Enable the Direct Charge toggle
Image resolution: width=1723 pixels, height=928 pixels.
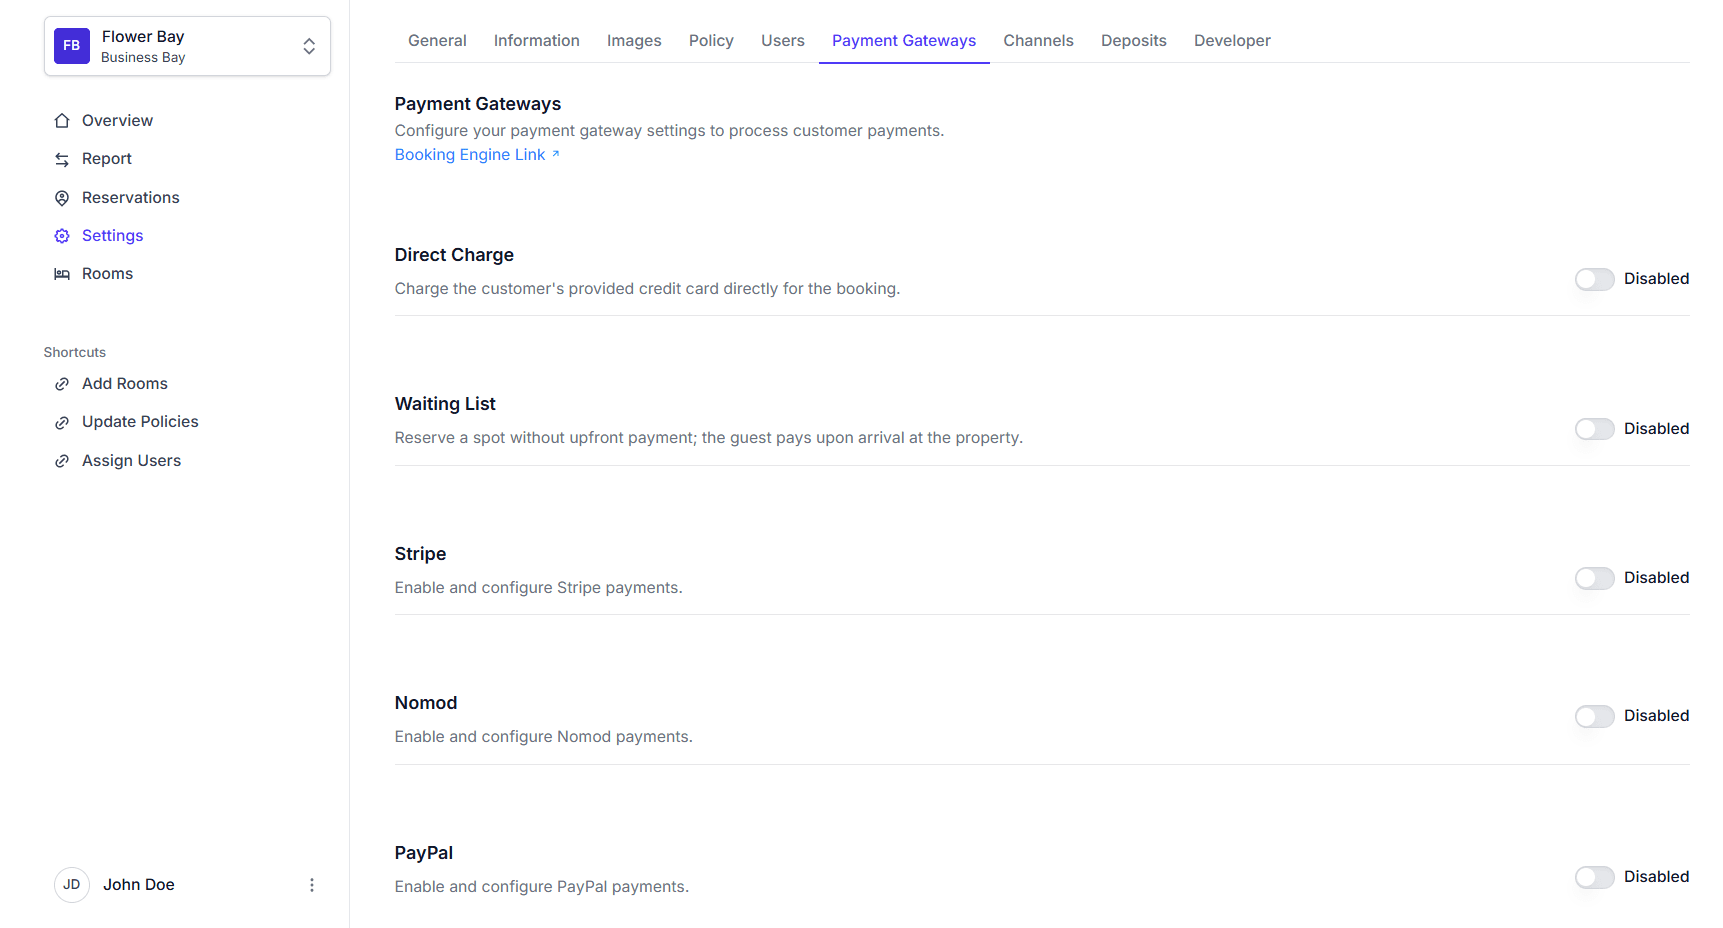point(1594,279)
